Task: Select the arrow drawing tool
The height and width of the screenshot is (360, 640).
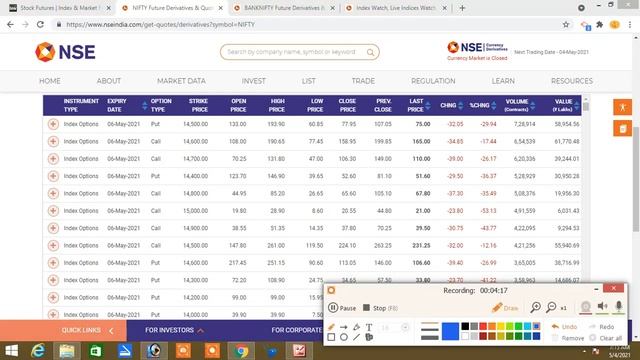Action: pos(344,327)
